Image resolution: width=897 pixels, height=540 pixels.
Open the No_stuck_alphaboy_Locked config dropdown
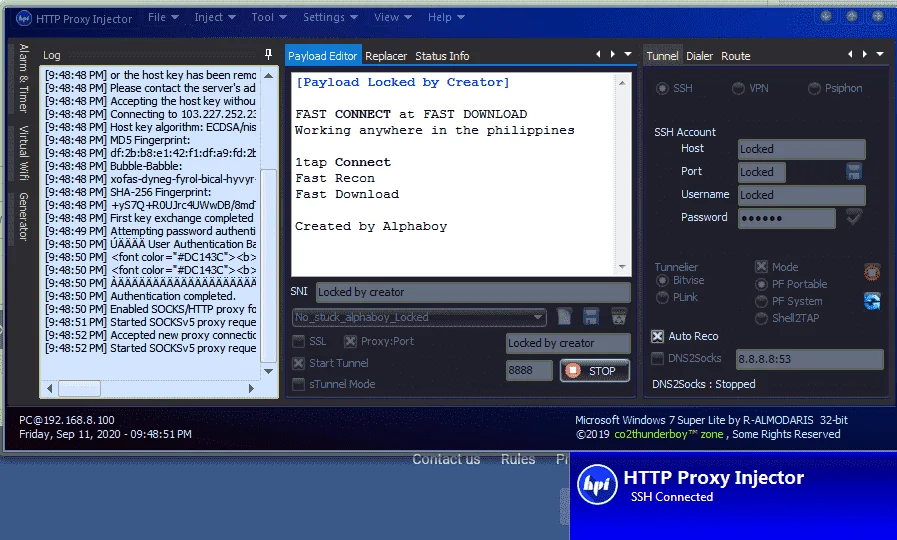[x=419, y=317]
